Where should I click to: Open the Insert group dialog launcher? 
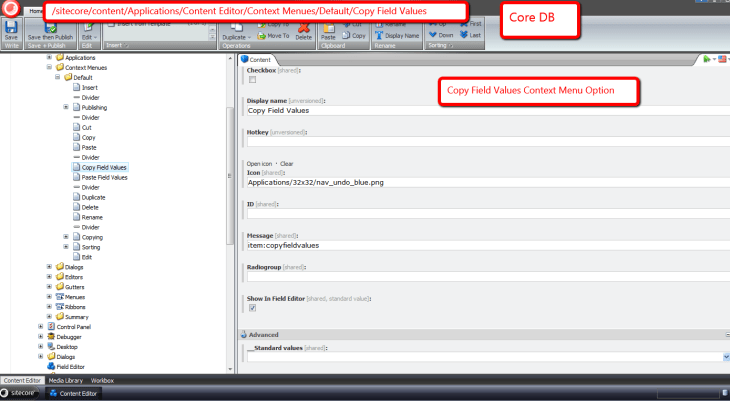click(127, 46)
